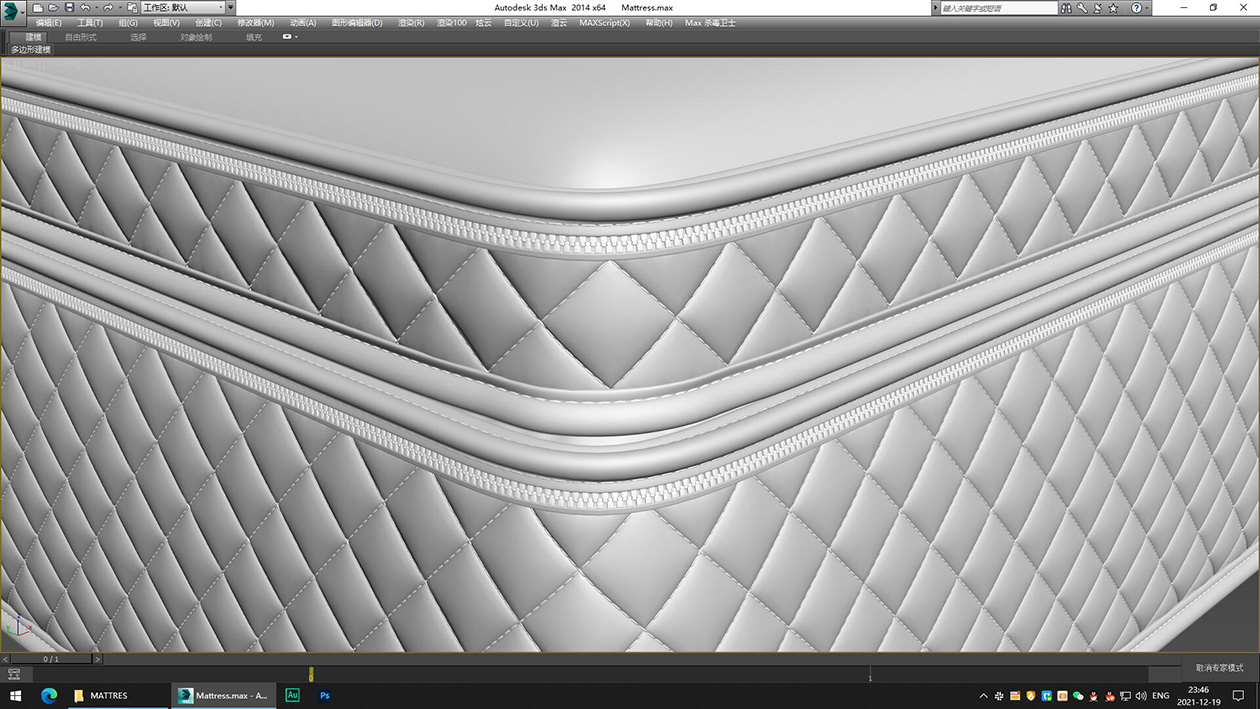Step time slider forward with right arrow
This screenshot has height=709, width=1260.
click(x=97, y=659)
